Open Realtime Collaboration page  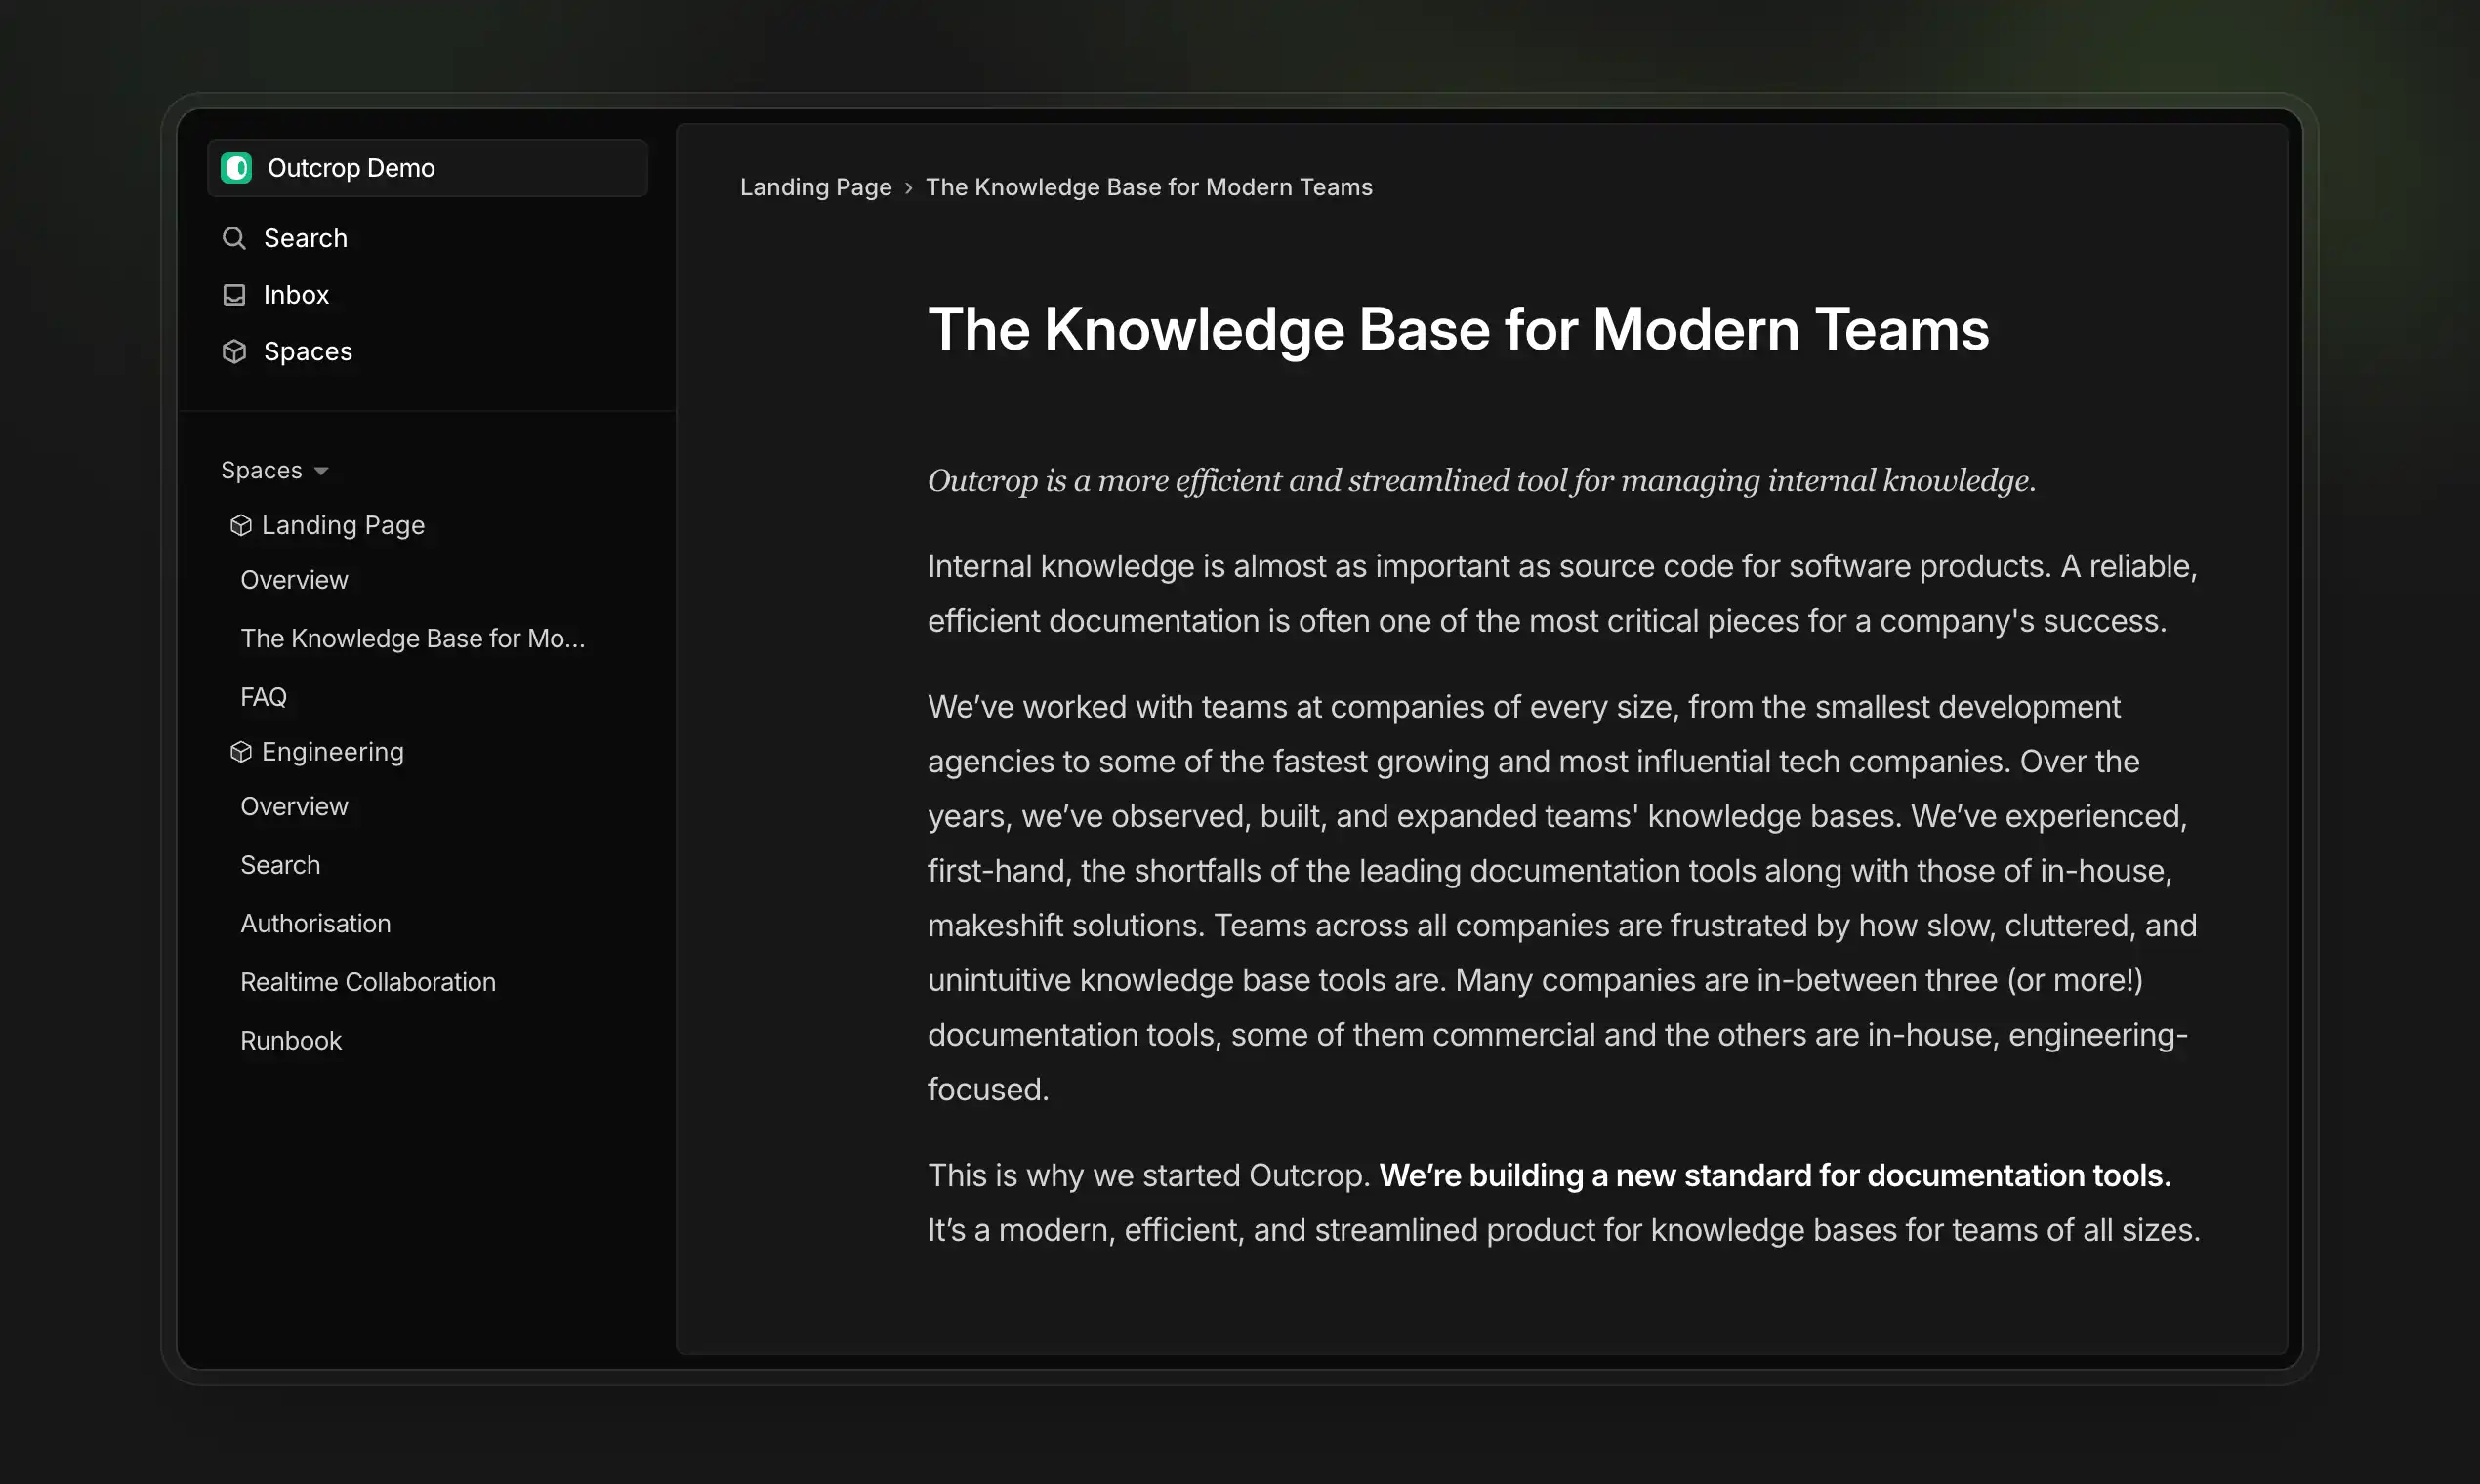pos(367,983)
